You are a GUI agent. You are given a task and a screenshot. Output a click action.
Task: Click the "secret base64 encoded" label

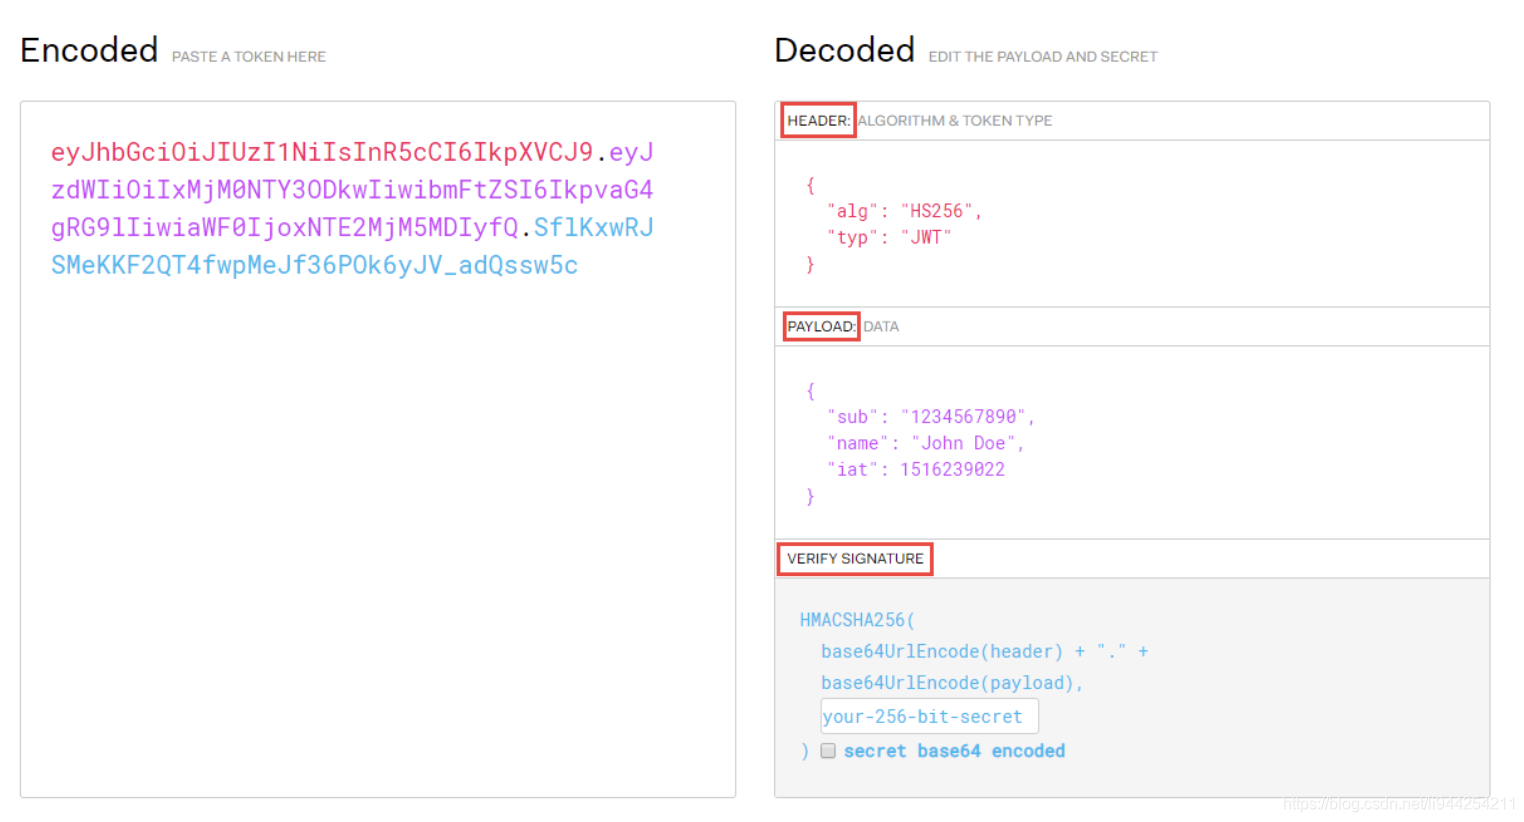click(954, 751)
